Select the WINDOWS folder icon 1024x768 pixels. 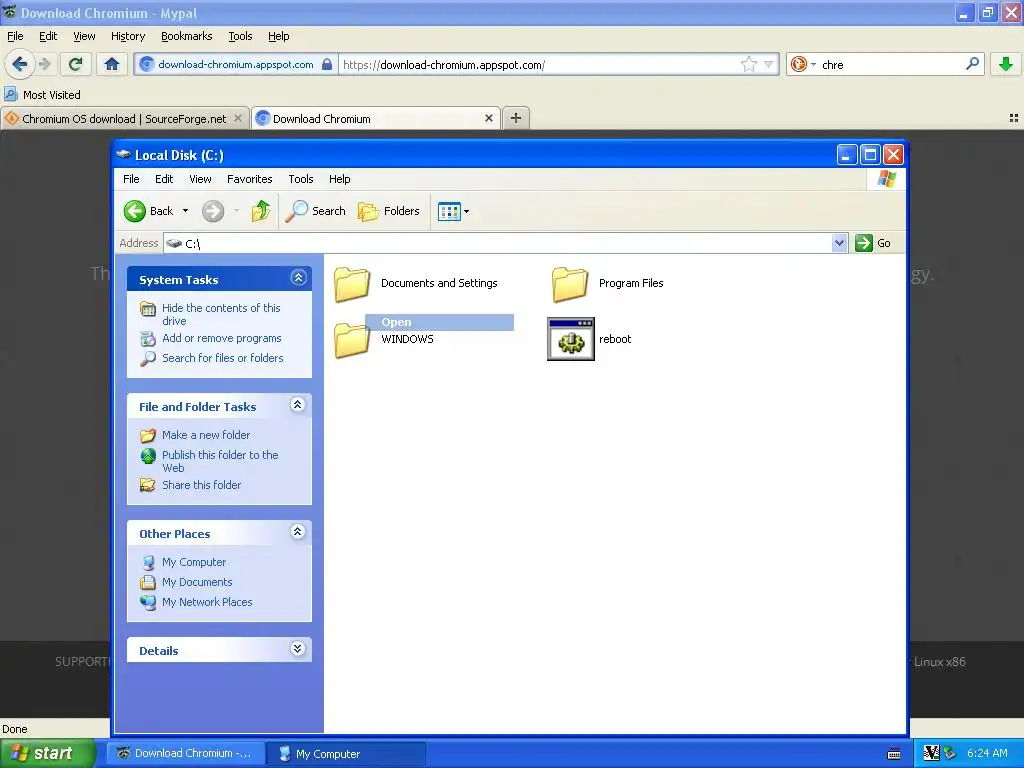pyautogui.click(x=352, y=340)
